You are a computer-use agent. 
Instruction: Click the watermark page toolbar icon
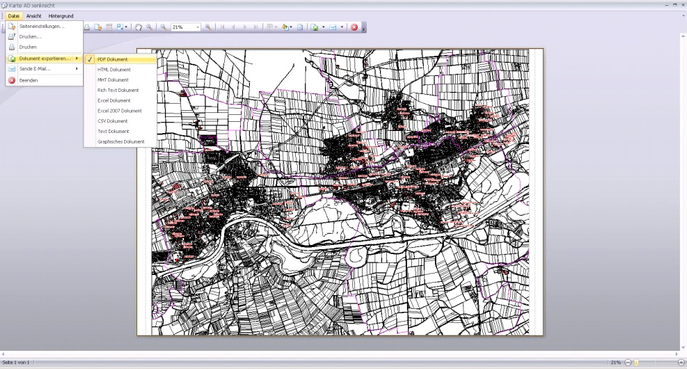point(300,27)
